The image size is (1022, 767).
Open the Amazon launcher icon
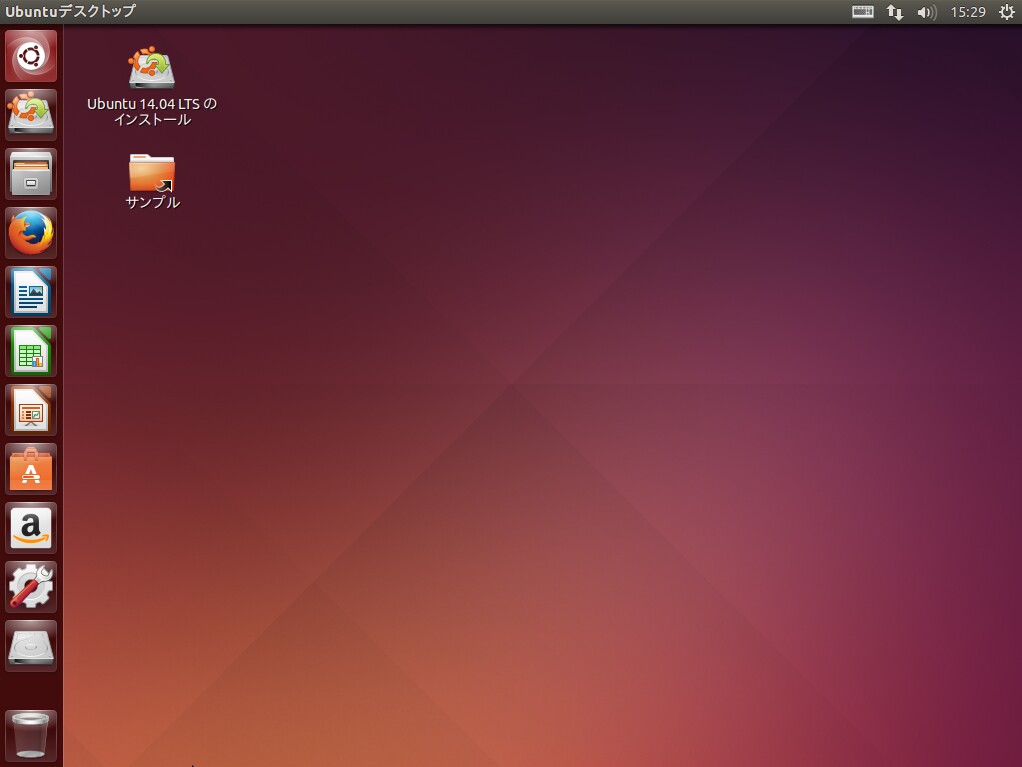tap(31, 528)
